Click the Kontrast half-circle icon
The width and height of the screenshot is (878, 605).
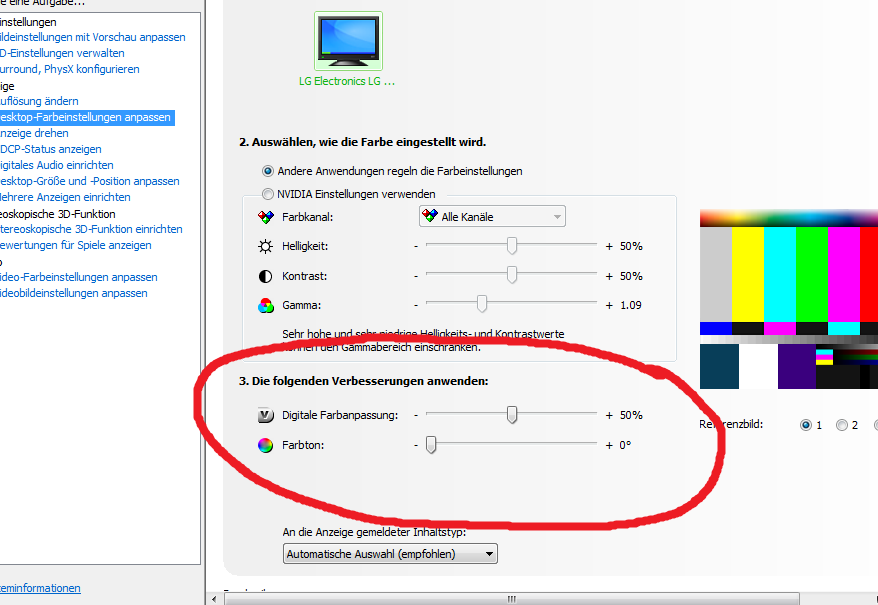(x=265, y=276)
